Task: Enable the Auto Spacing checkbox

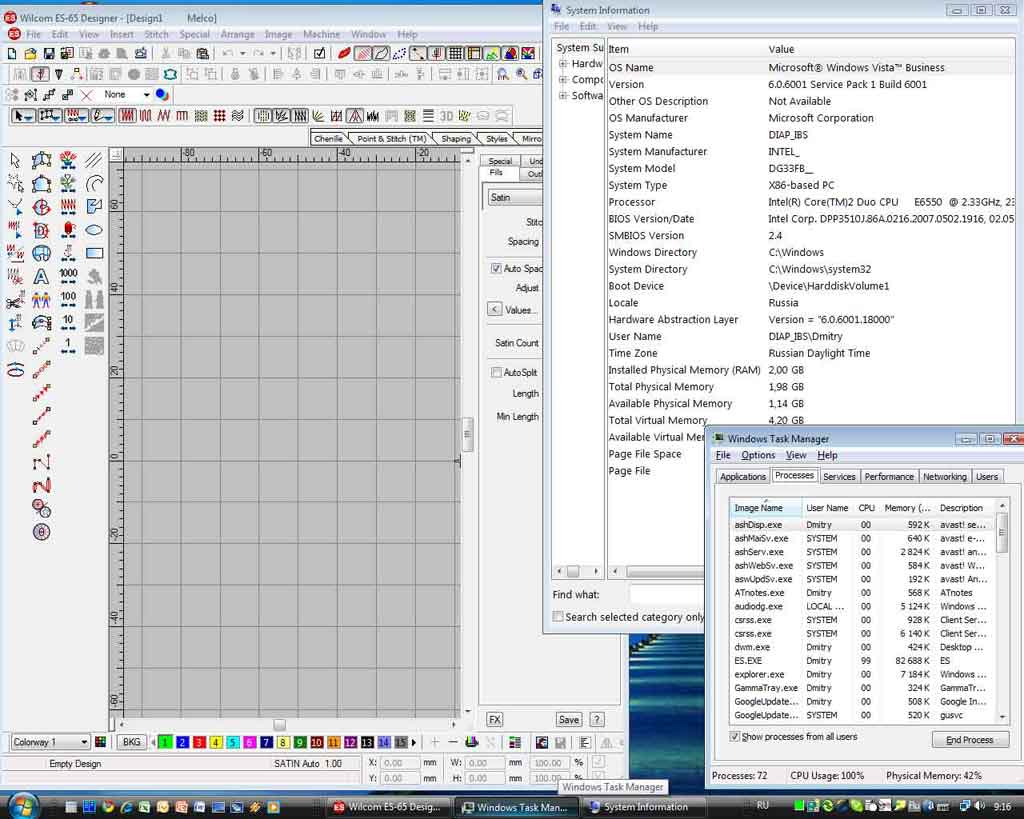Action: click(496, 269)
